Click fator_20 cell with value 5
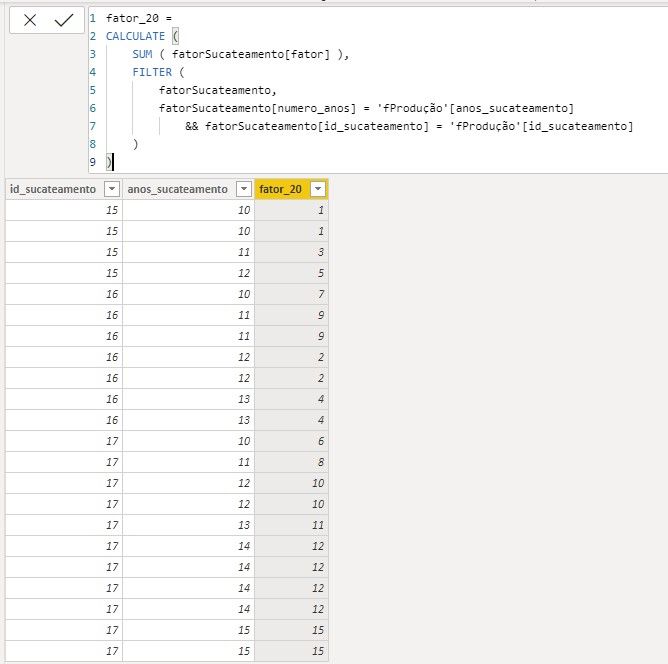This screenshot has height=664, width=668. 291,273
